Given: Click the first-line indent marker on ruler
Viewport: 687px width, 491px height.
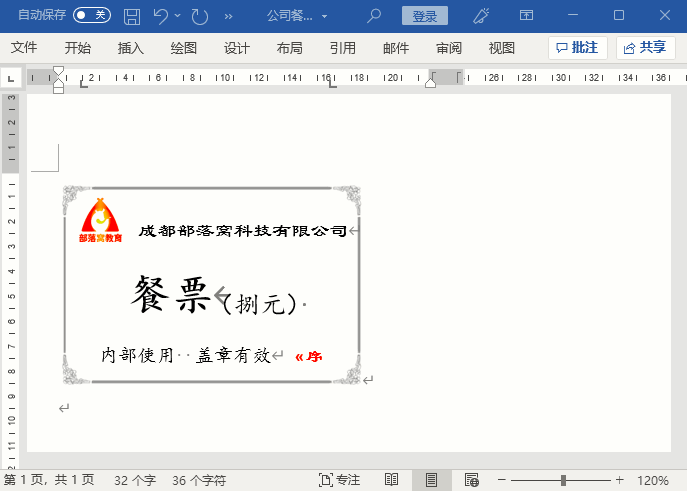Looking at the screenshot, I should 58,71.
